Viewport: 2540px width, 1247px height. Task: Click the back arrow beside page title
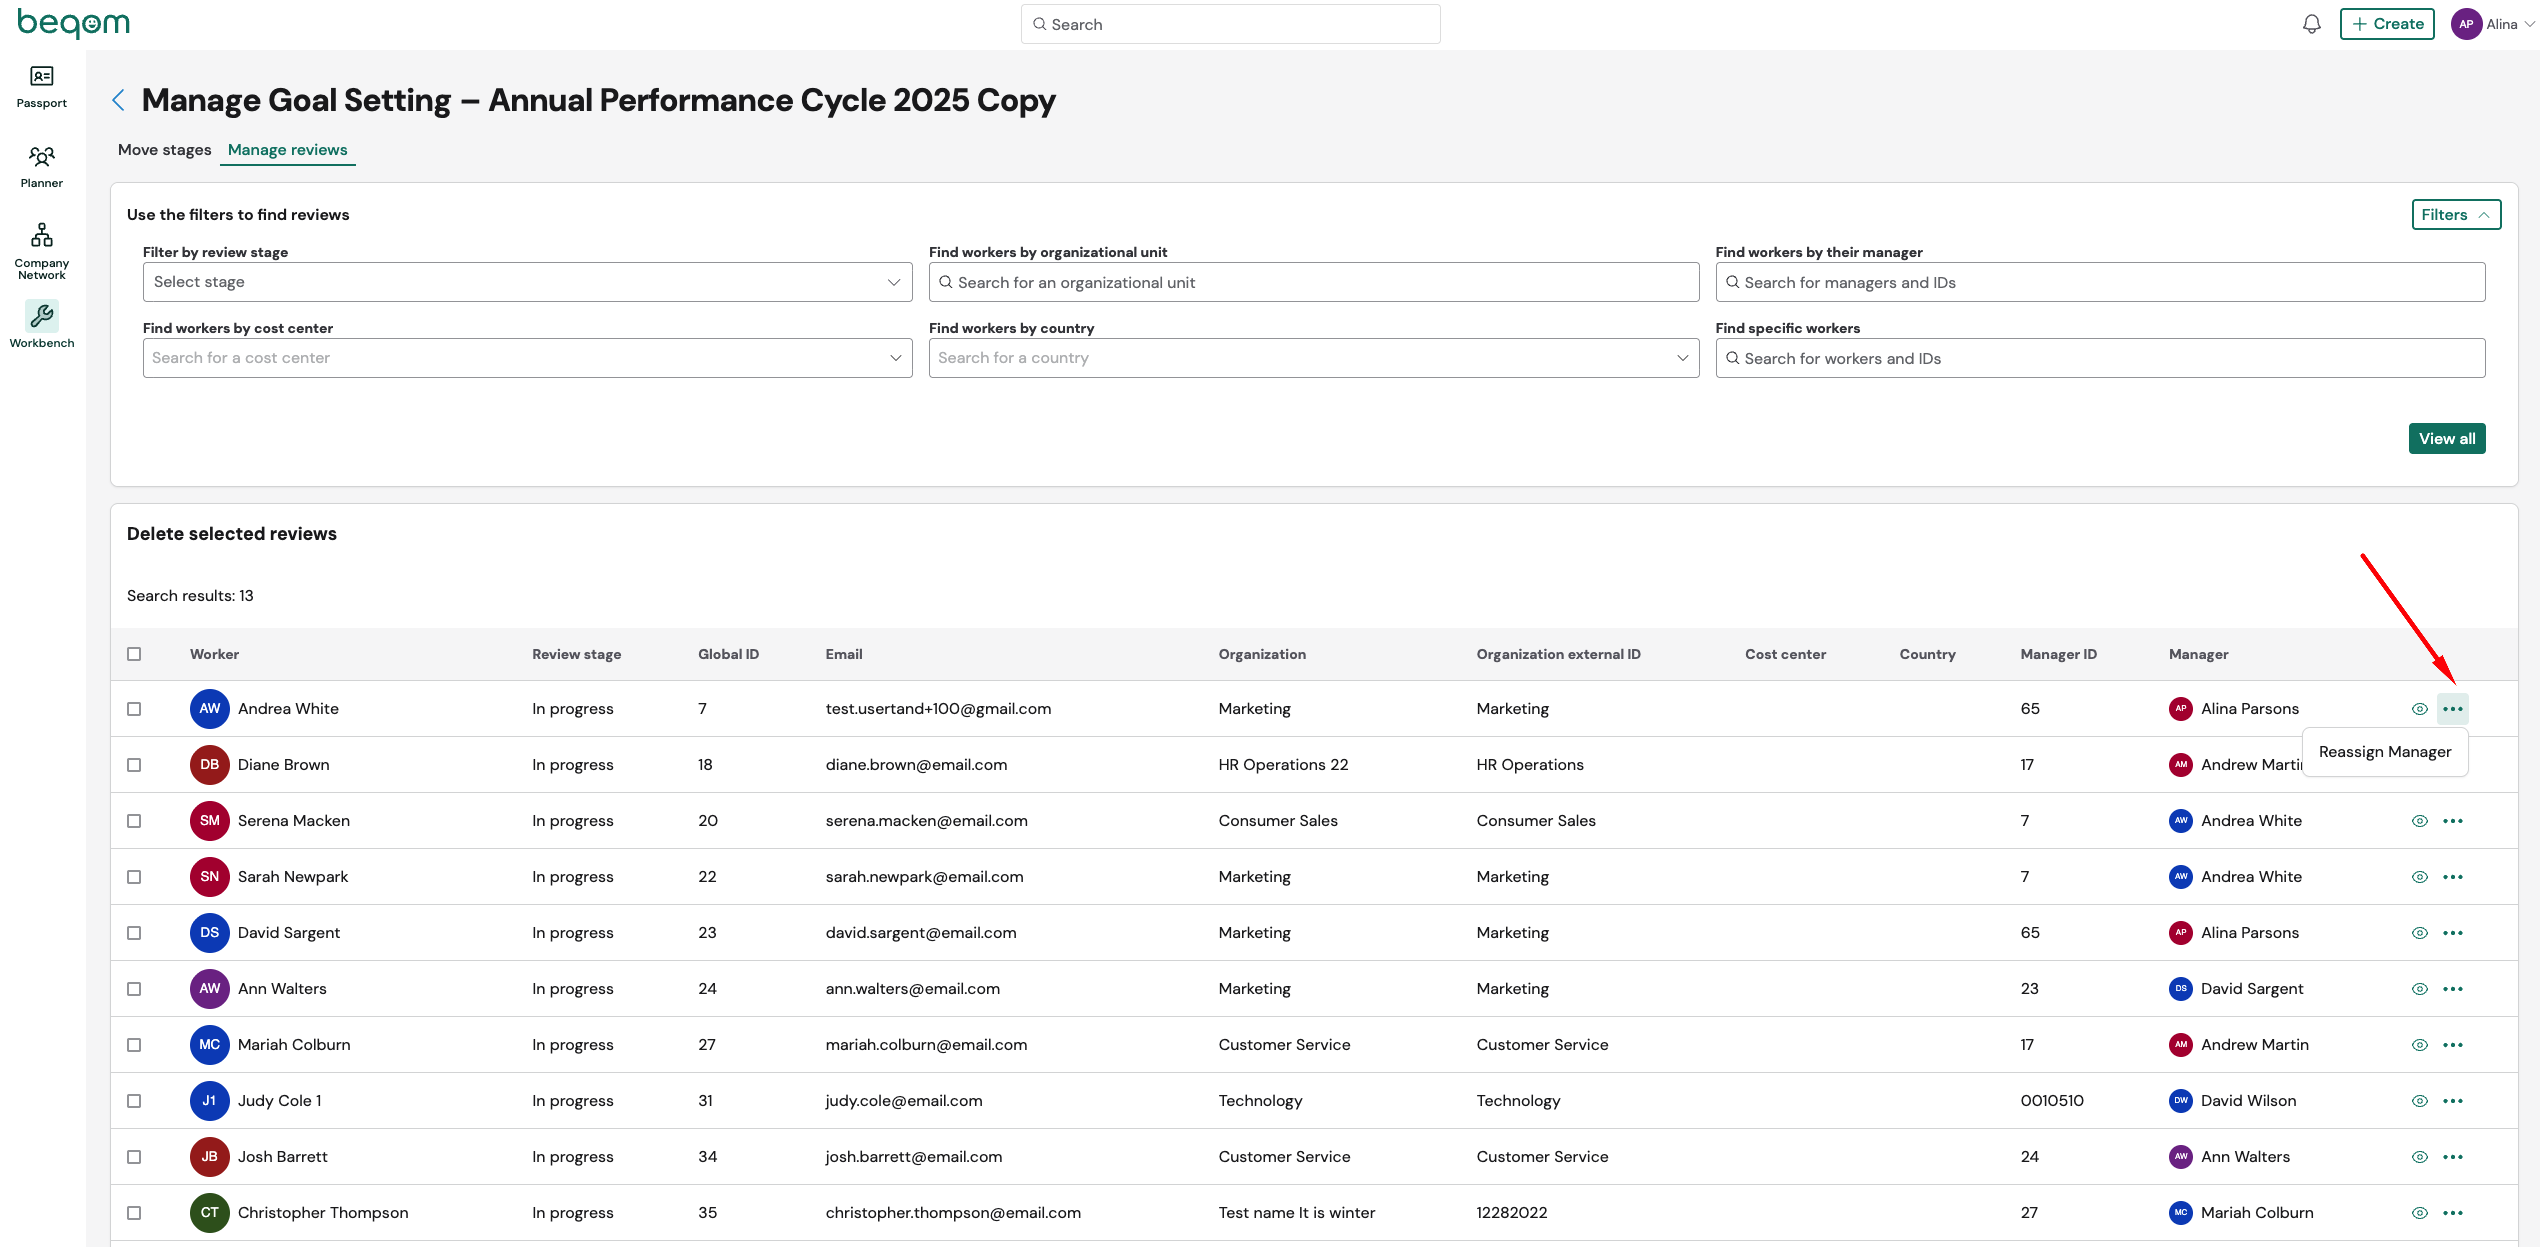[x=119, y=100]
